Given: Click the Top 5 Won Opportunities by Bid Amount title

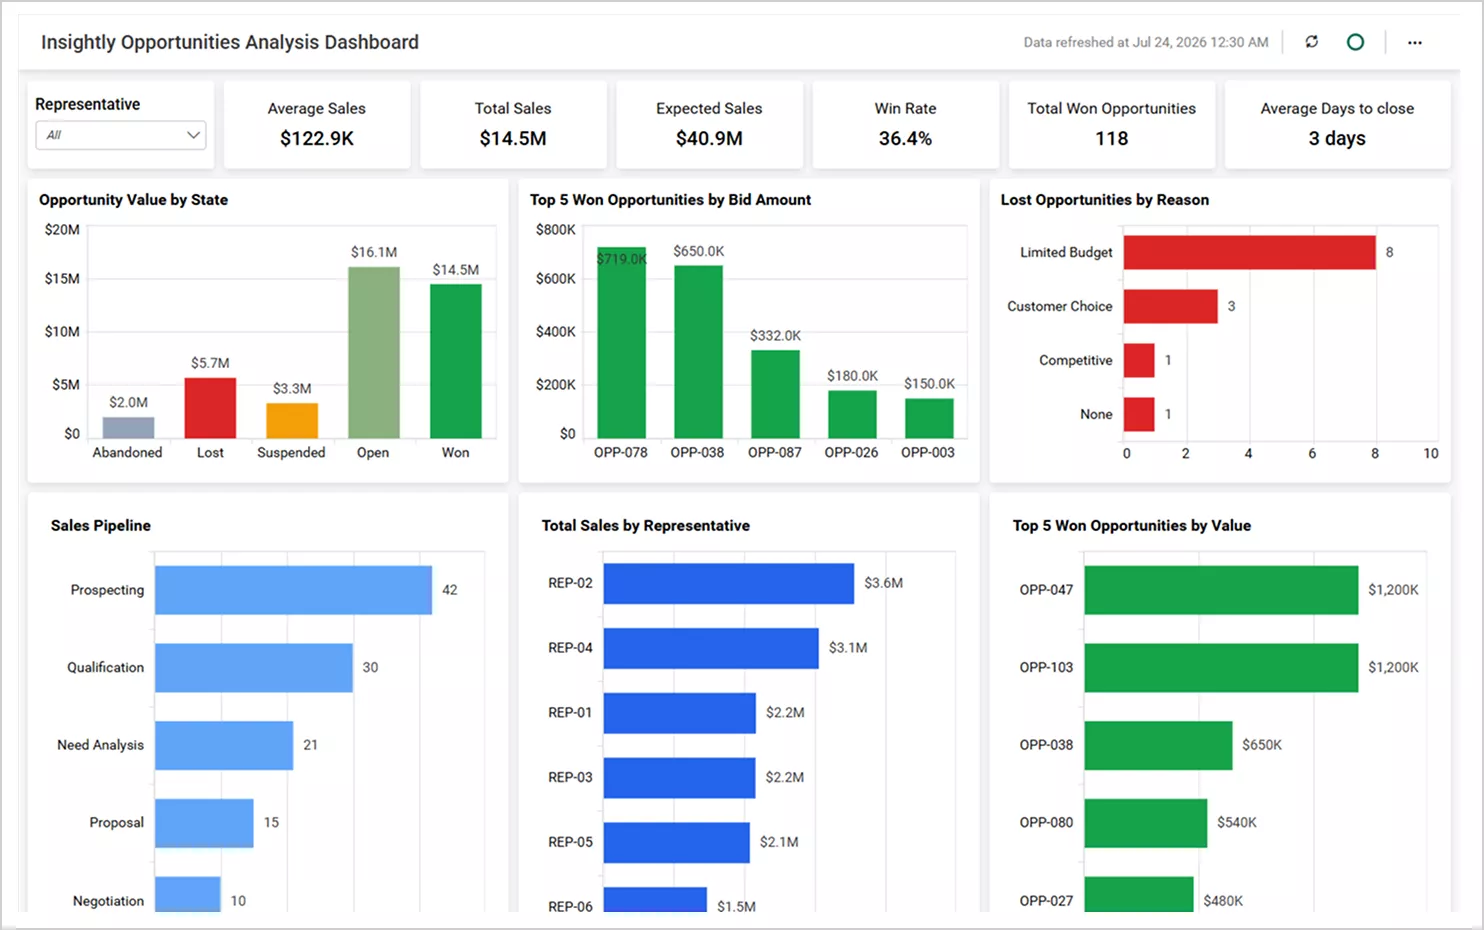Looking at the screenshot, I should pyautogui.click(x=670, y=200).
